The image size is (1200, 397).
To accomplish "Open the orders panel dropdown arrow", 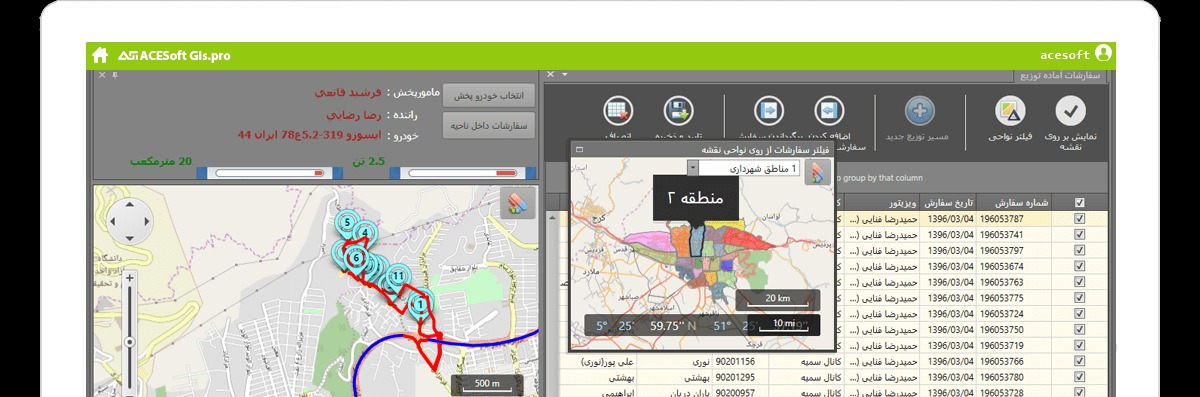I will [x=564, y=75].
